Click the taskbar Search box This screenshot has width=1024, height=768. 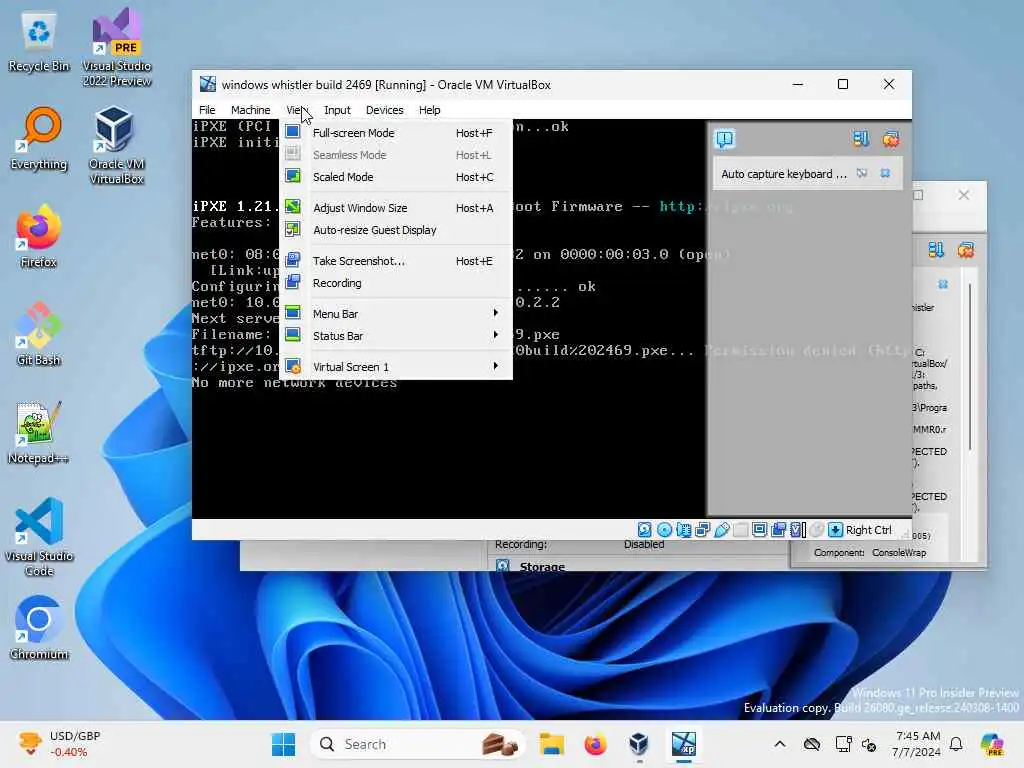pos(418,744)
